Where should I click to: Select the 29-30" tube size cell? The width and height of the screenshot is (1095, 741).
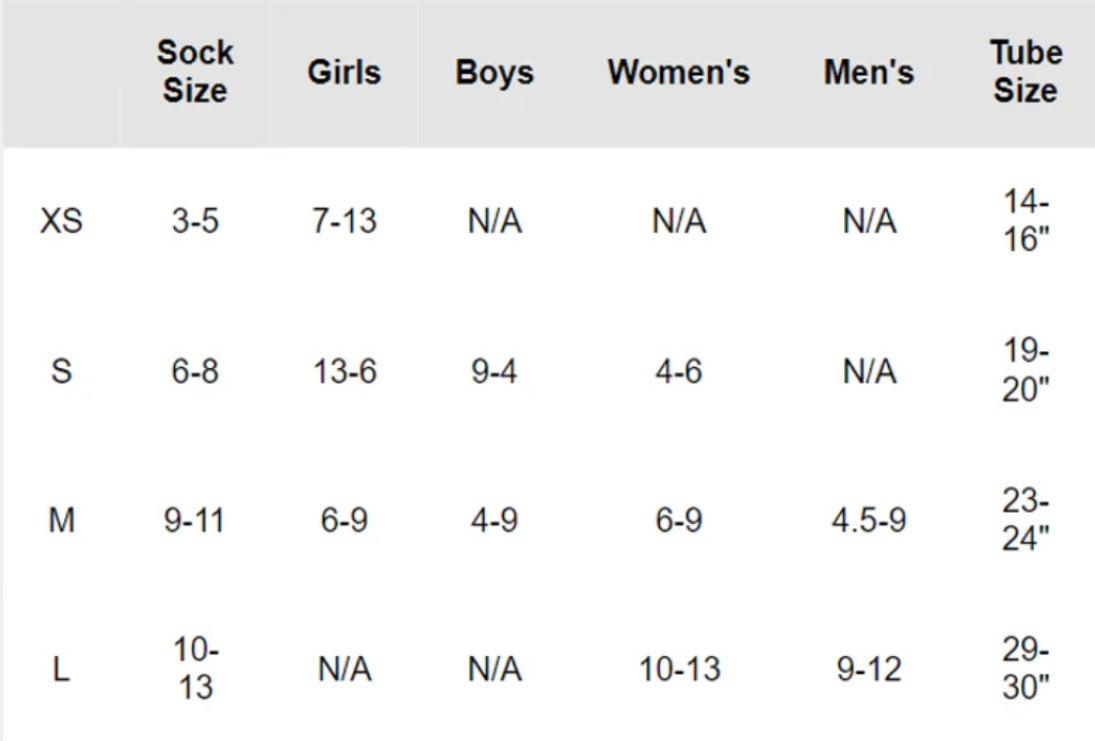click(1025, 670)
